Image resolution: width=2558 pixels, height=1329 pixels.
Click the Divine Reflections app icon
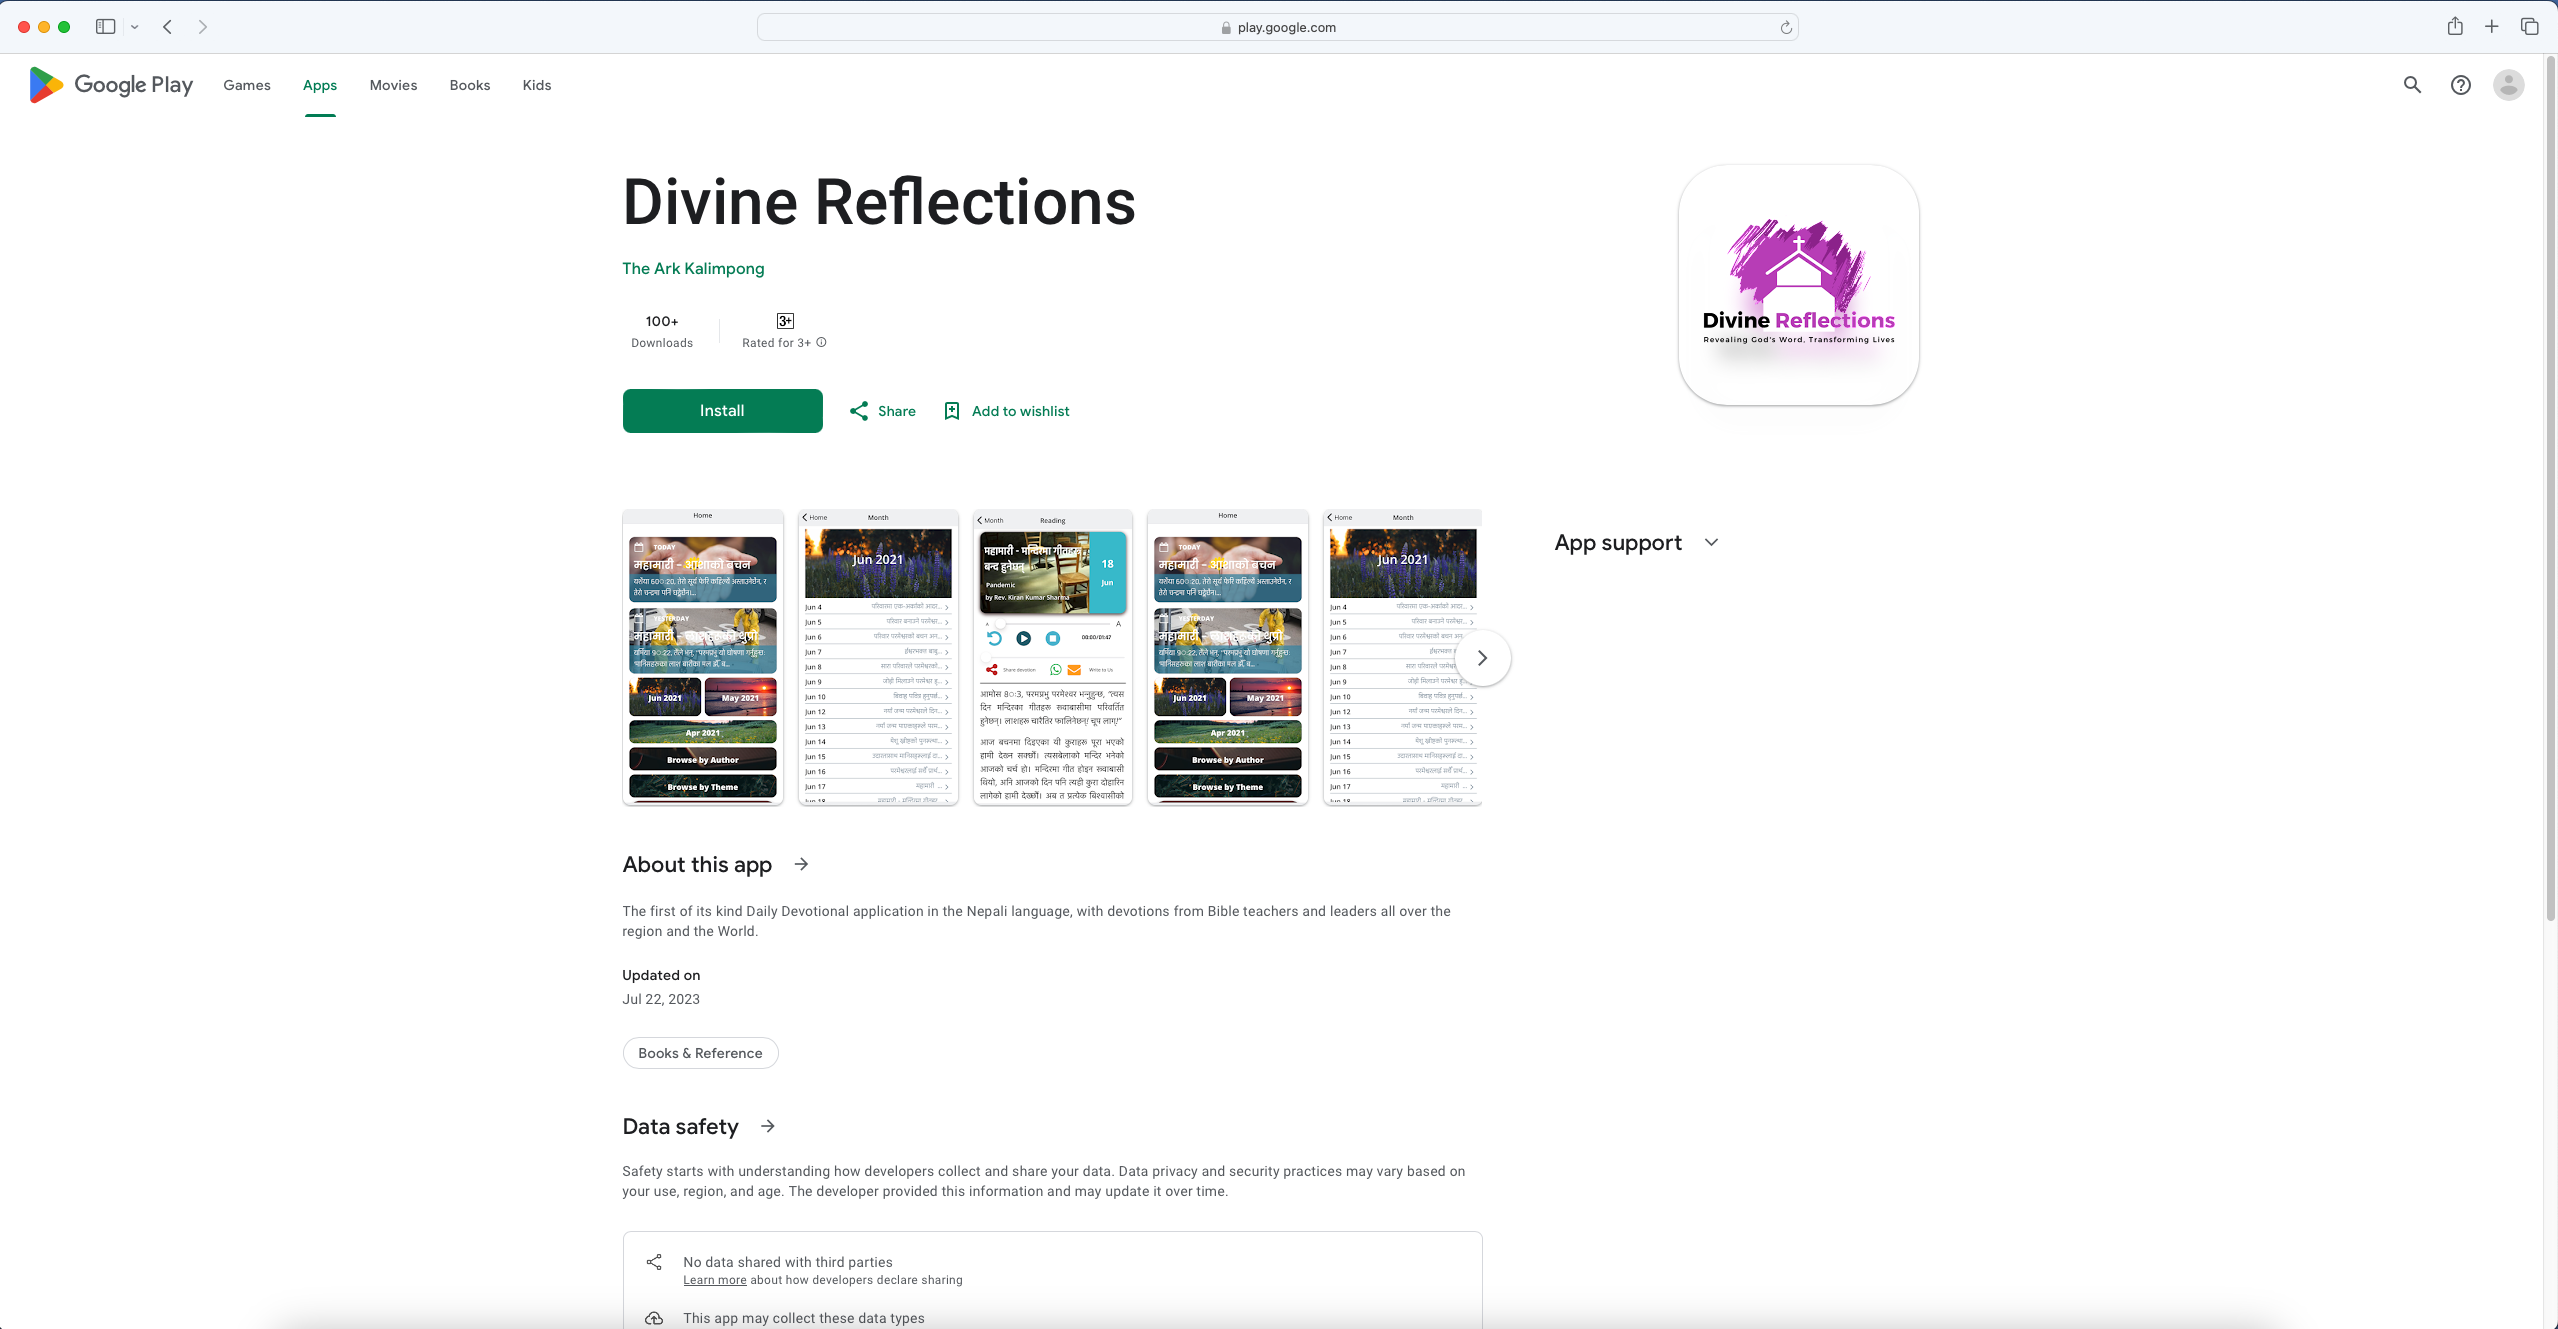tap(1798, 285)
